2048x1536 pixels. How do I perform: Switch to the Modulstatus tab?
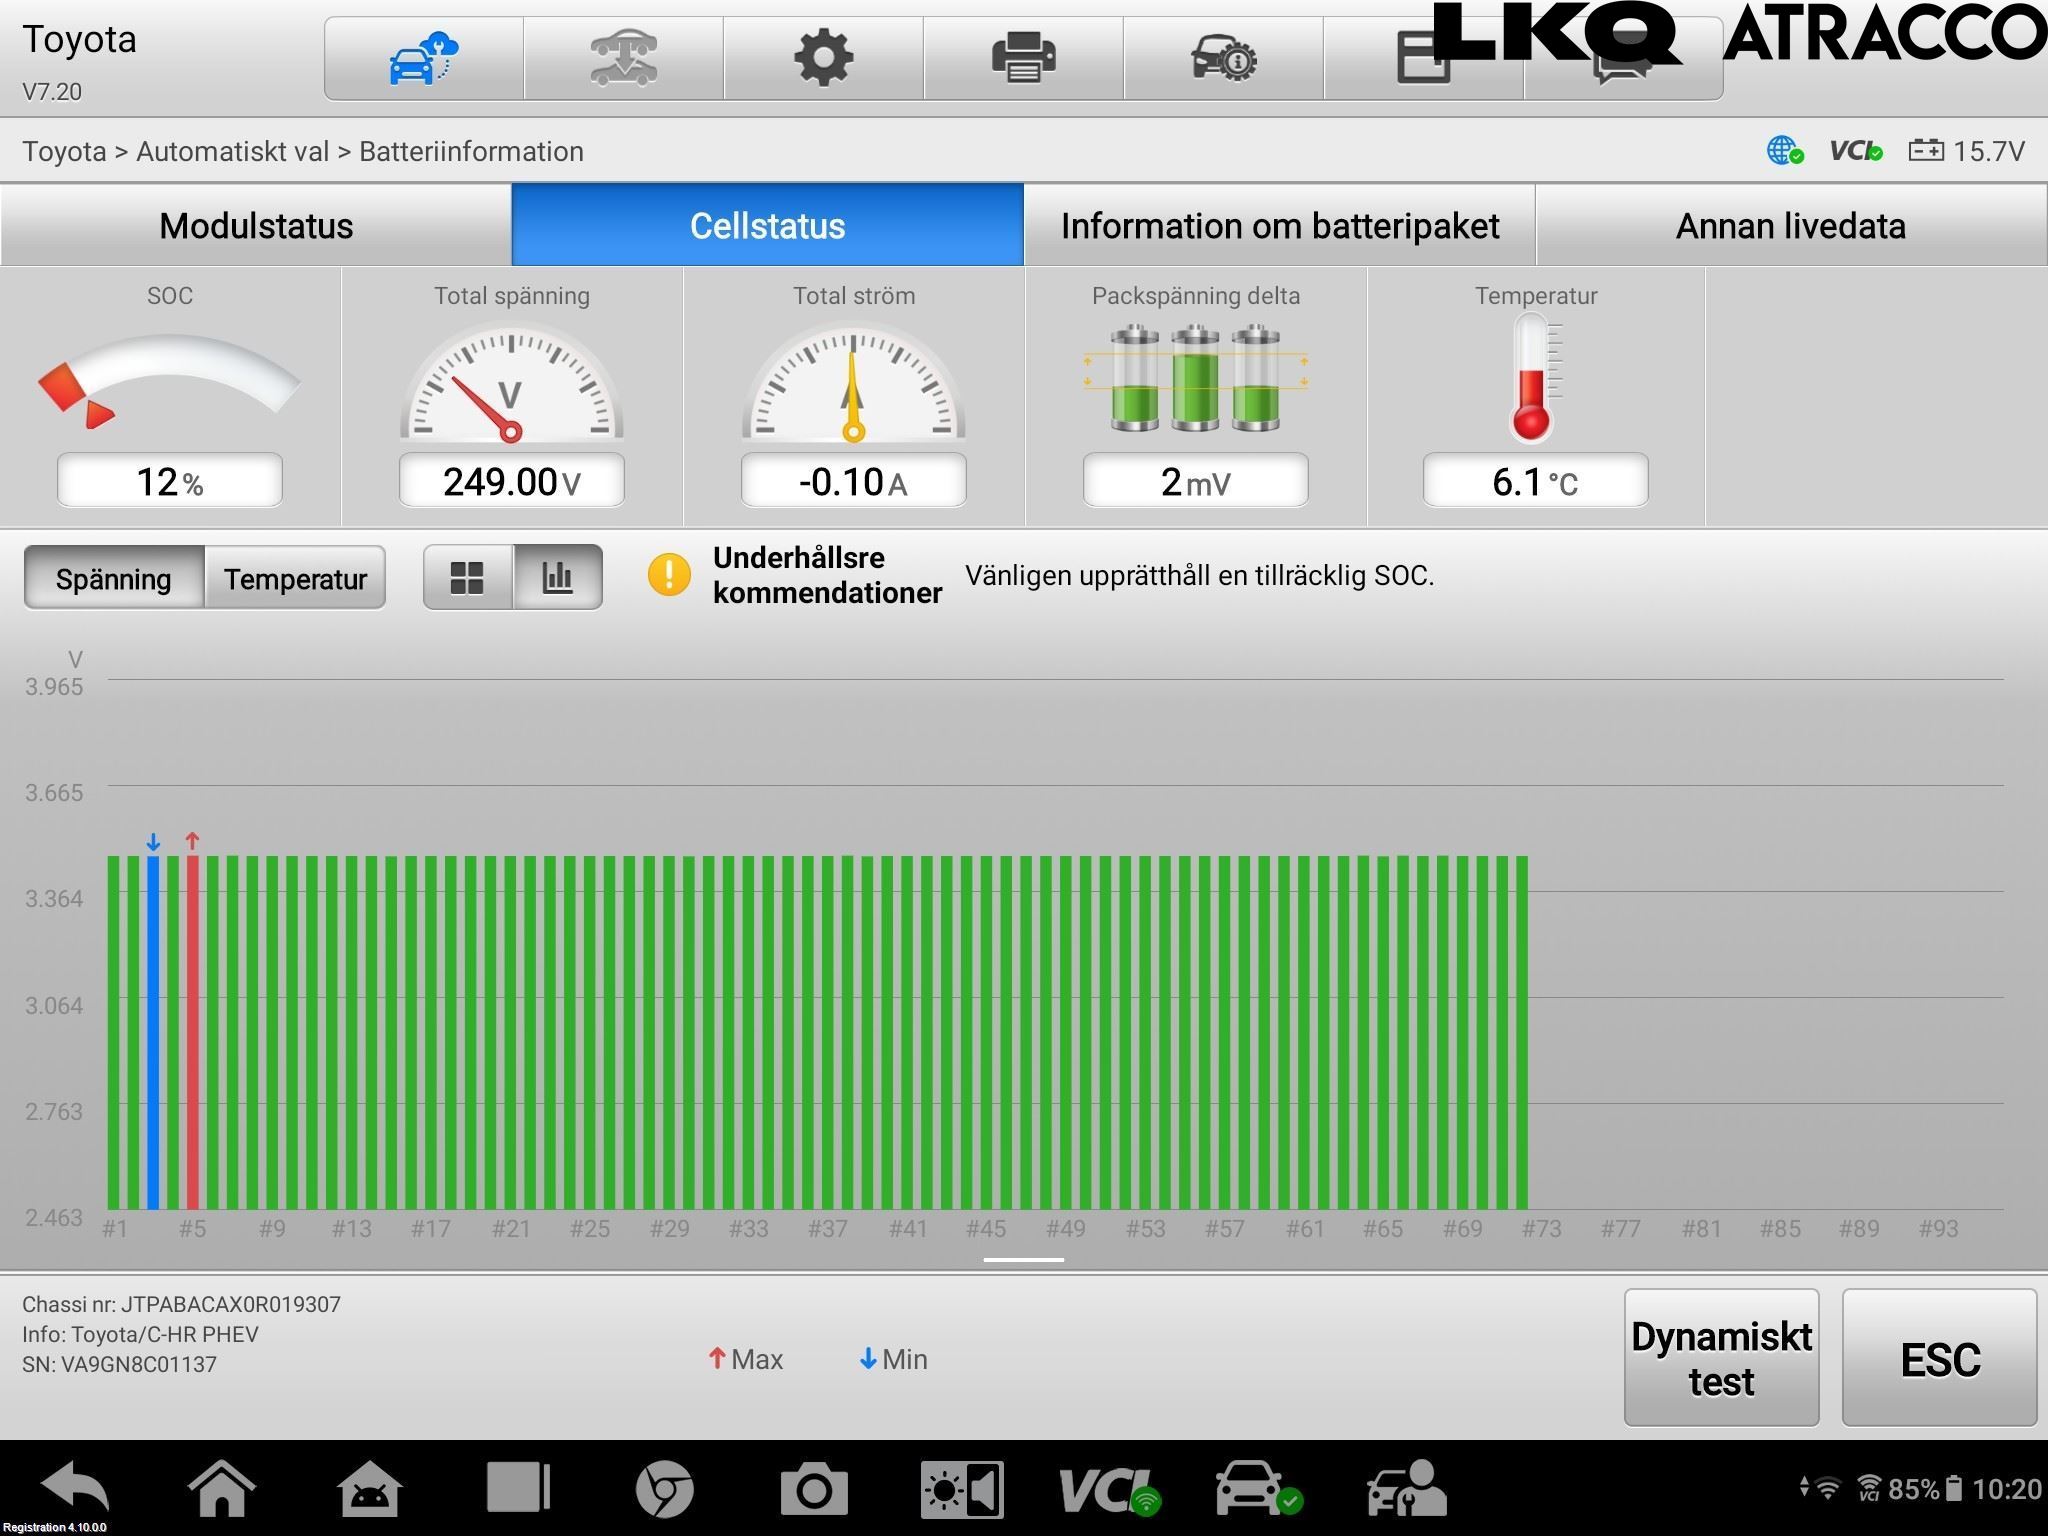pyautogui.click(x=256, y=225)
